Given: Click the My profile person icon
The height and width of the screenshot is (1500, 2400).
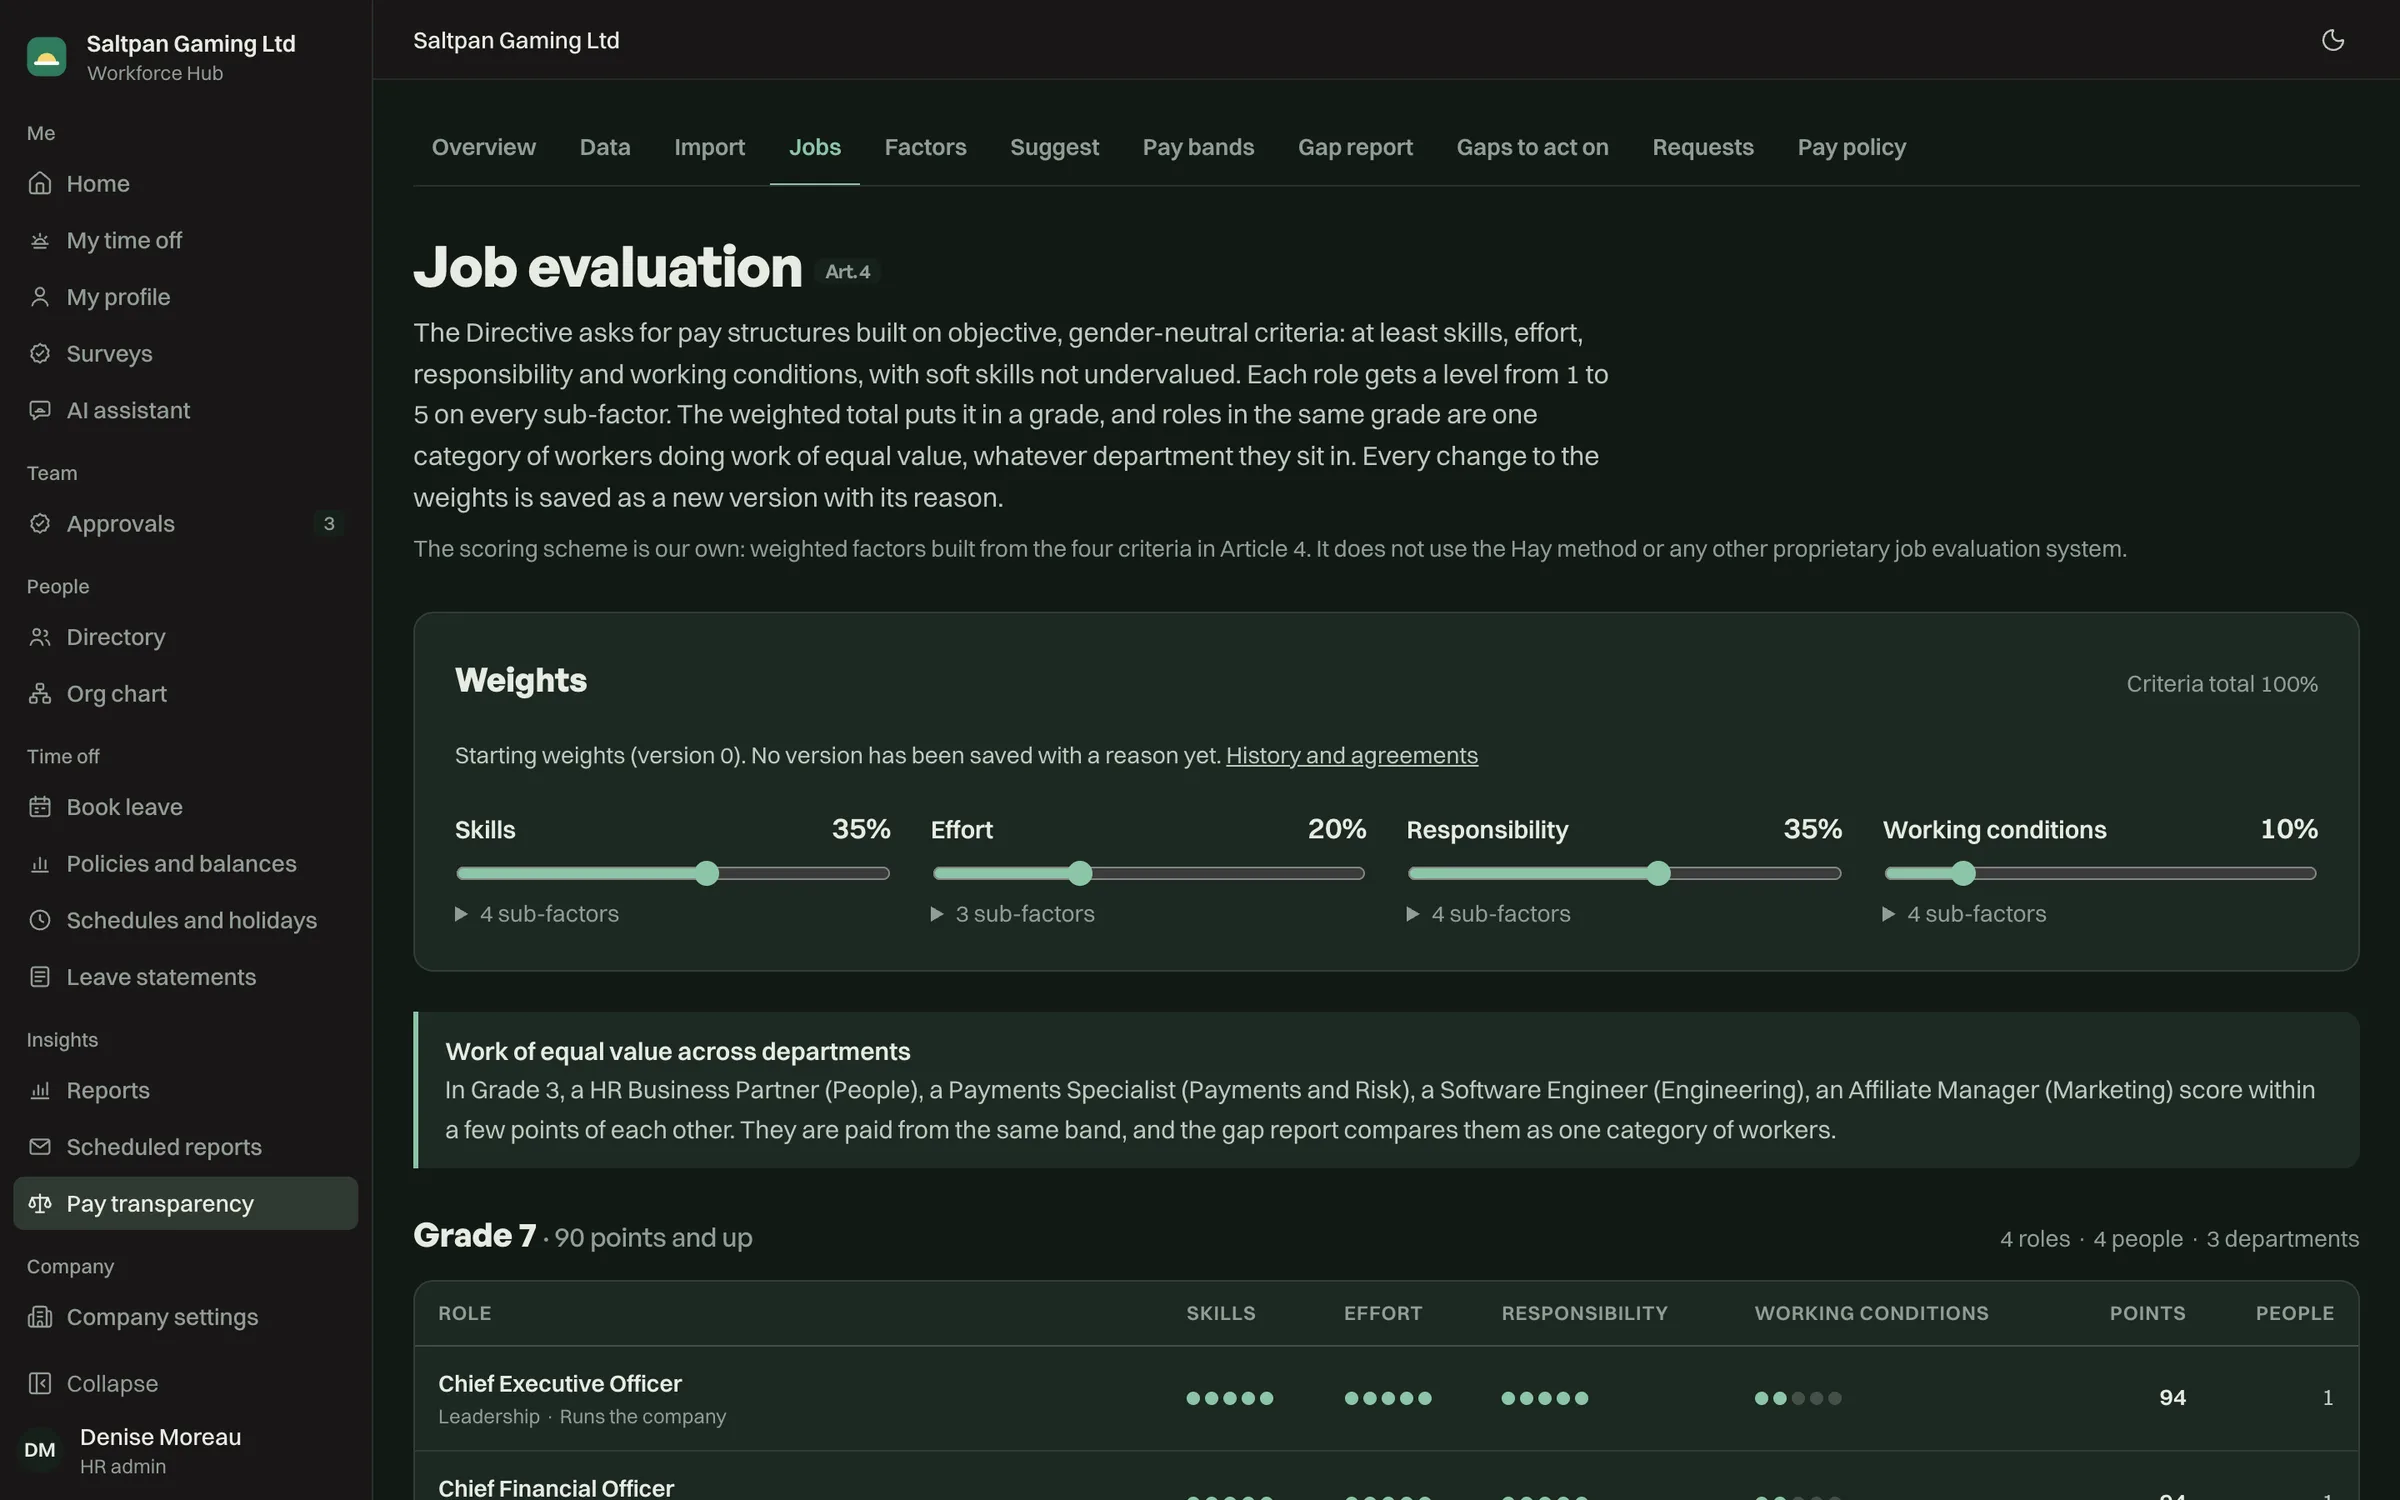Looking at the screenshot, I should 40,297.
